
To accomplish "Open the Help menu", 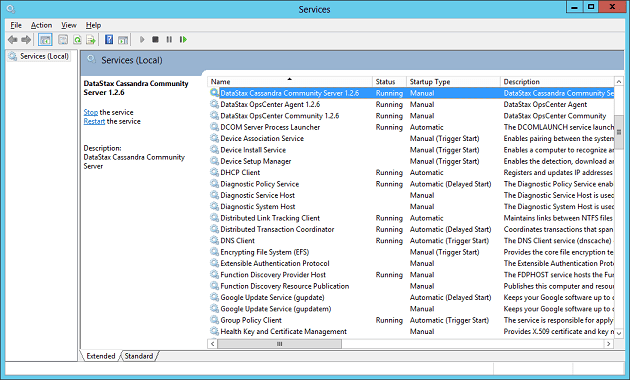I will click(93, 25).
